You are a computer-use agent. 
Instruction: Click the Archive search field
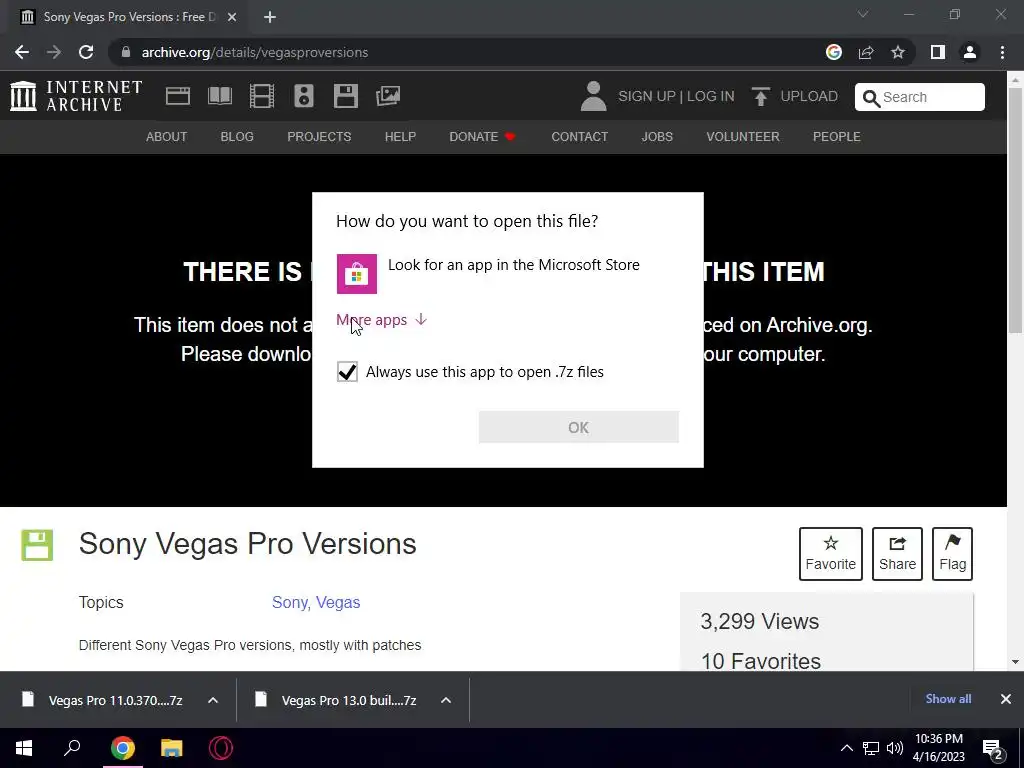click(920, 97)
